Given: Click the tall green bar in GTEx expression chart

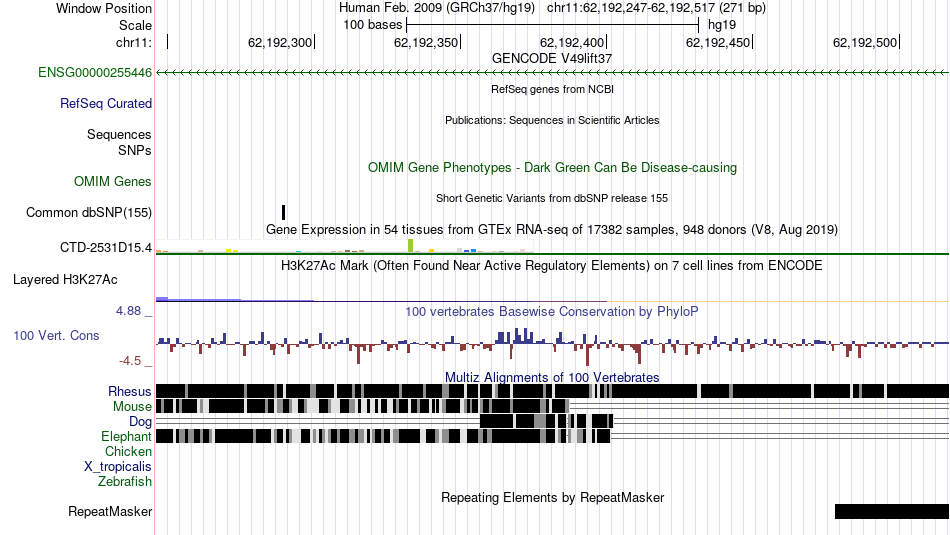Looking at the screenshot, I should (x=411, y=245).
